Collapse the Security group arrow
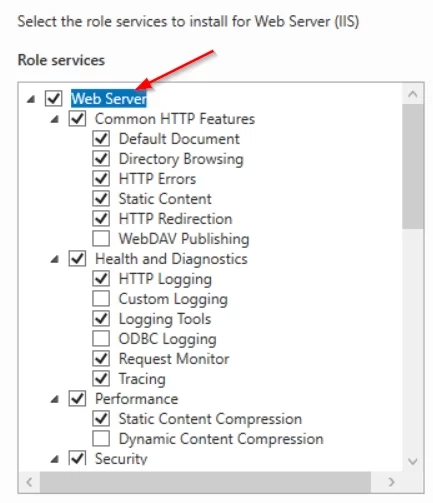433x503 pixels. pos(55,459)
